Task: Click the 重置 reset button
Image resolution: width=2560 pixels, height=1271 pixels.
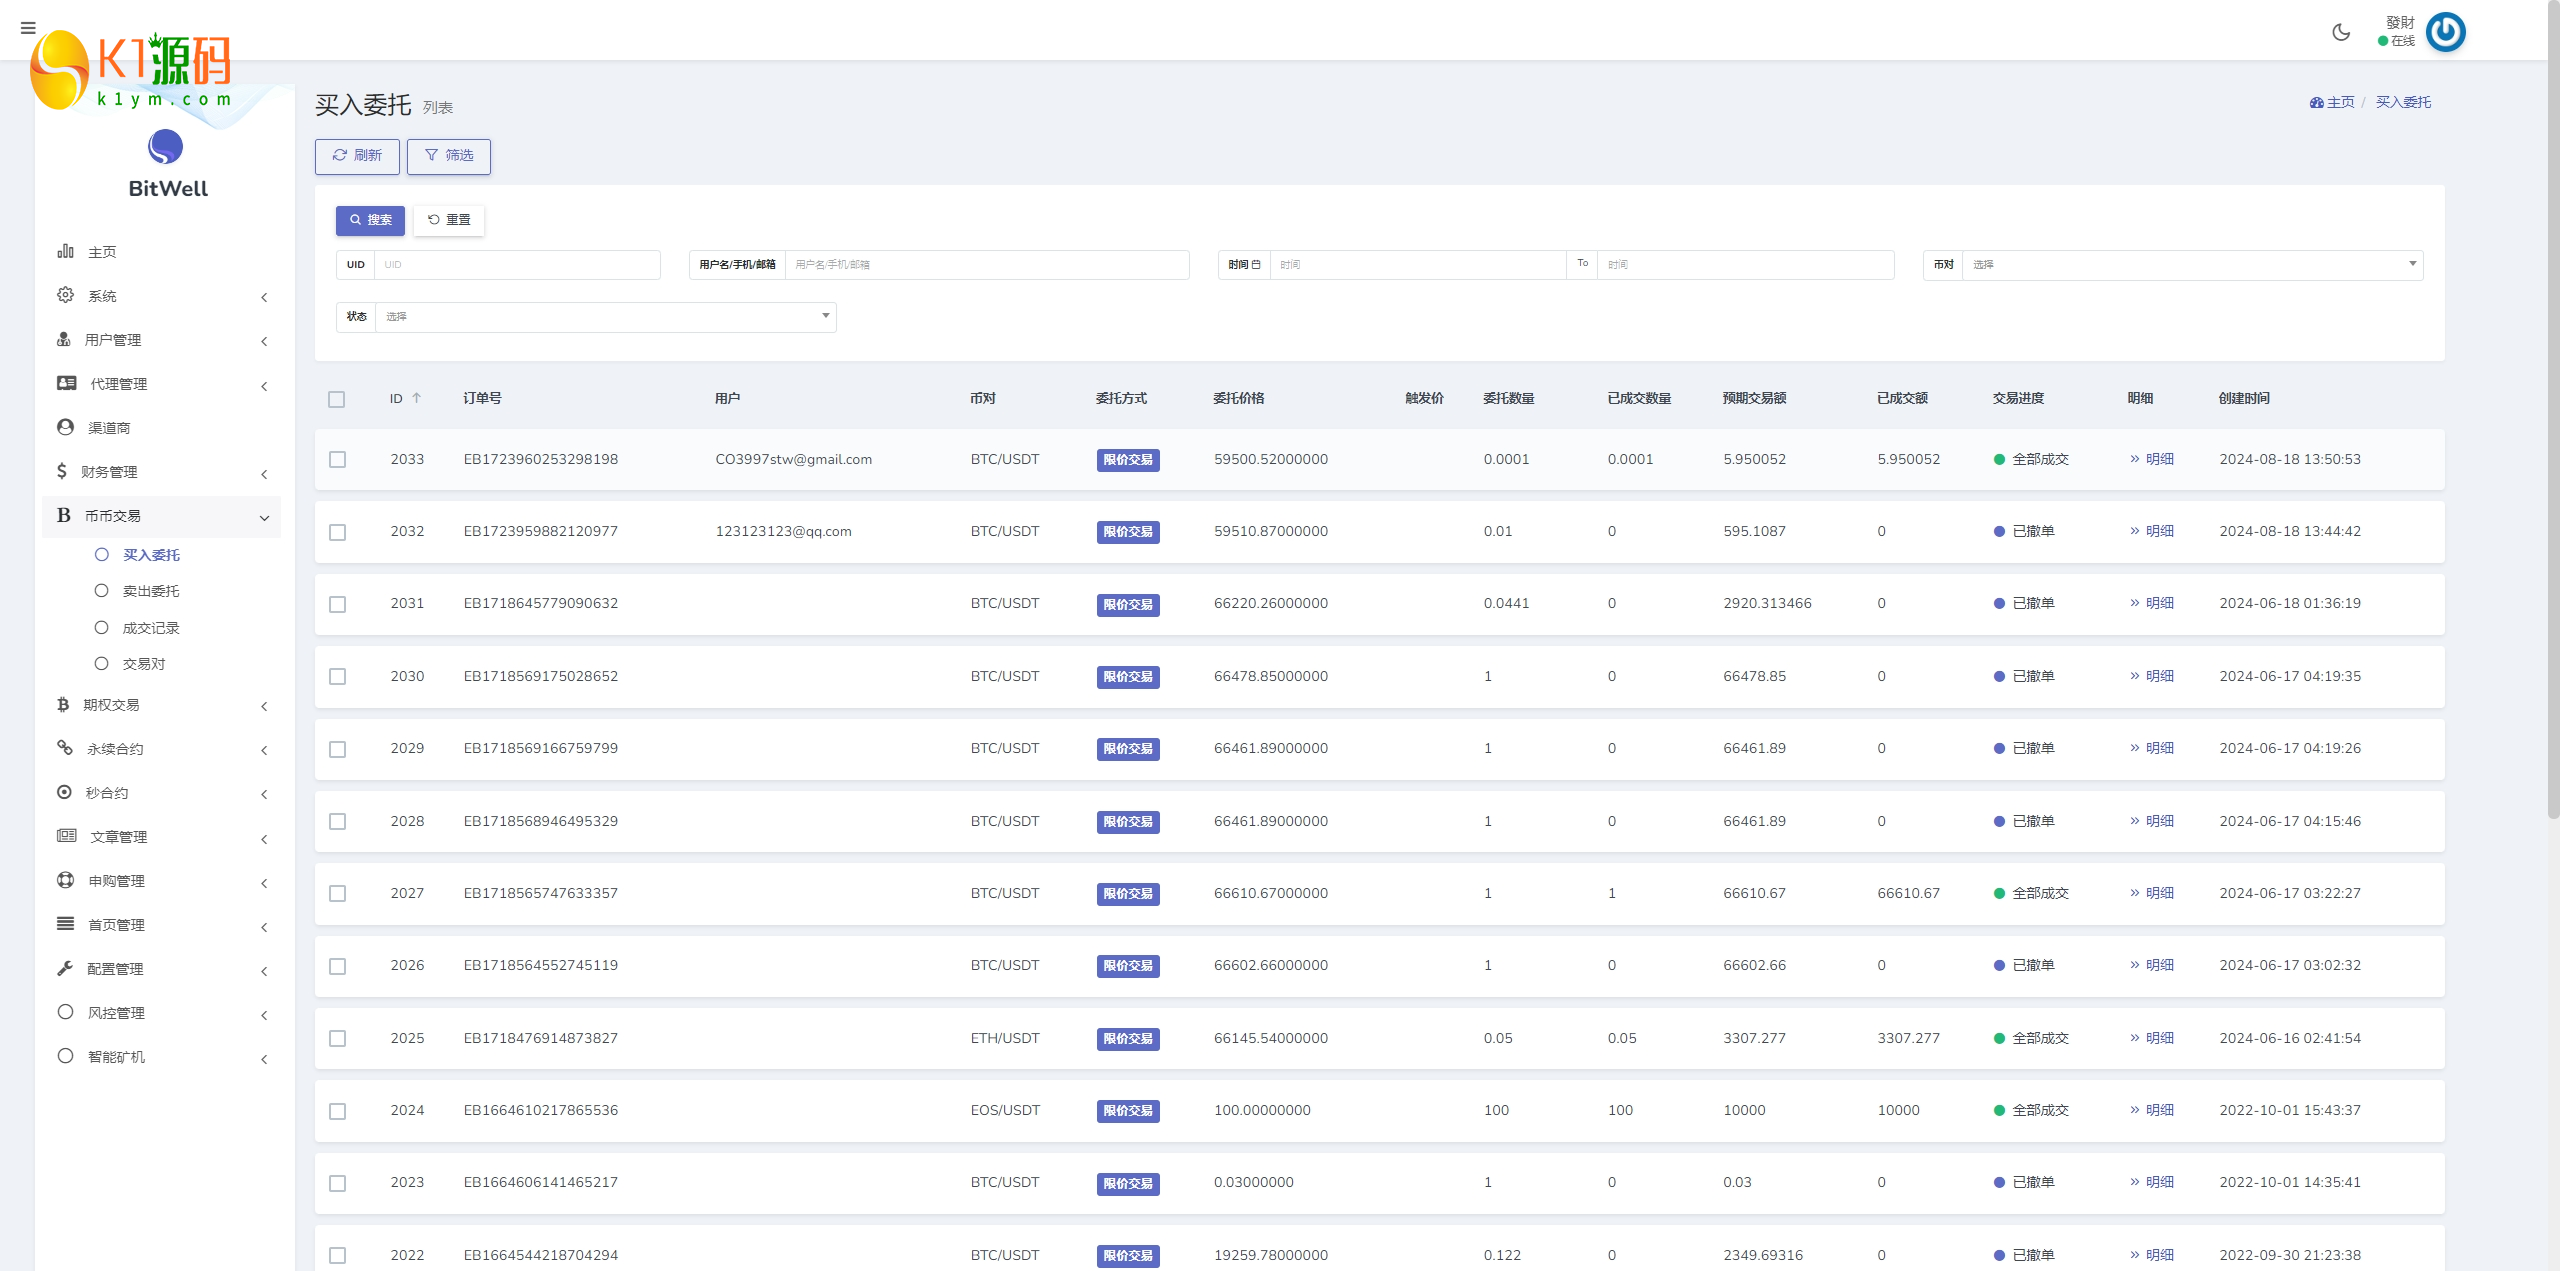Action: coord(449,220)
